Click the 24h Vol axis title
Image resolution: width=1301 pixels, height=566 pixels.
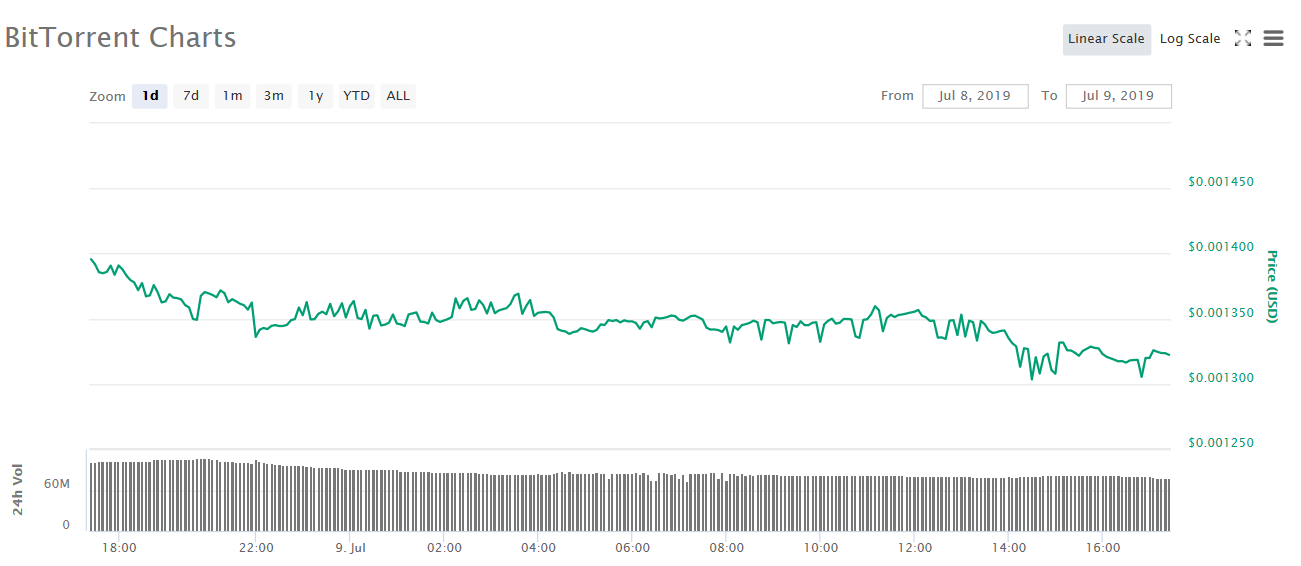(x=18, y=492)
